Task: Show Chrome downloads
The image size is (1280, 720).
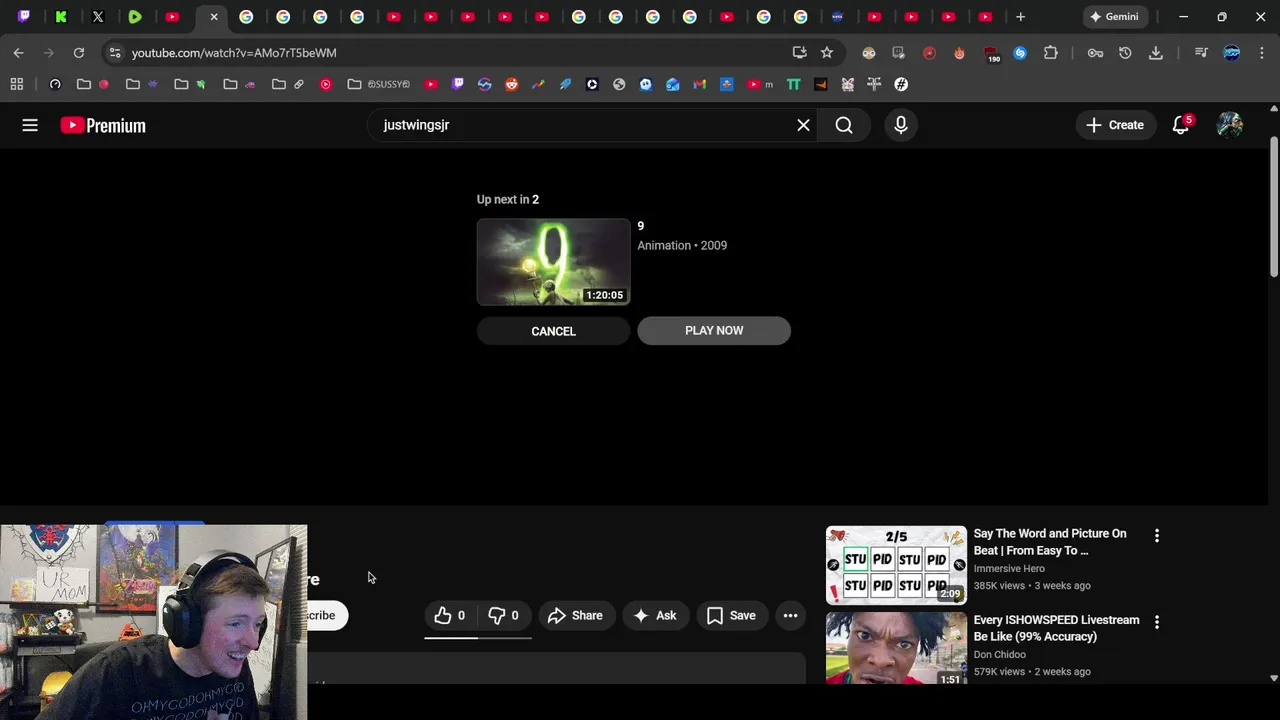Action: (1155, 53)
